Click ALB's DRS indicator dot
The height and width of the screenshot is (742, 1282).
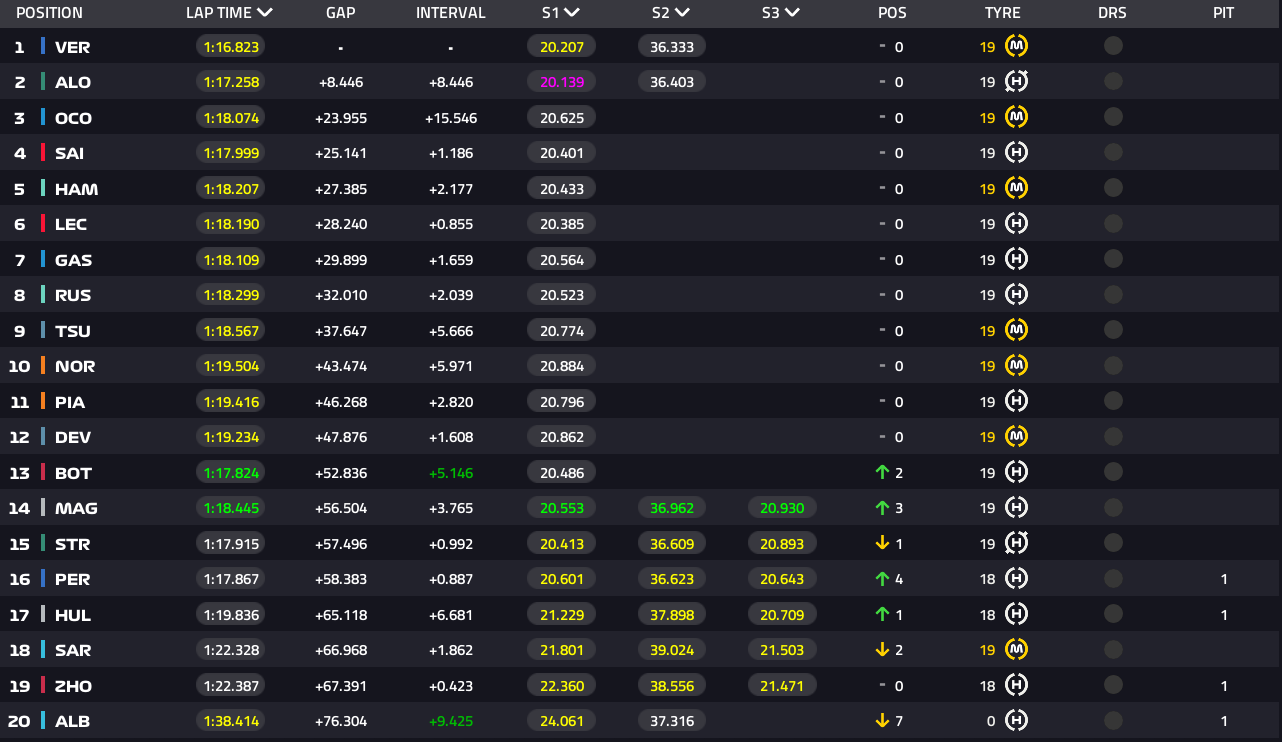1113,720
